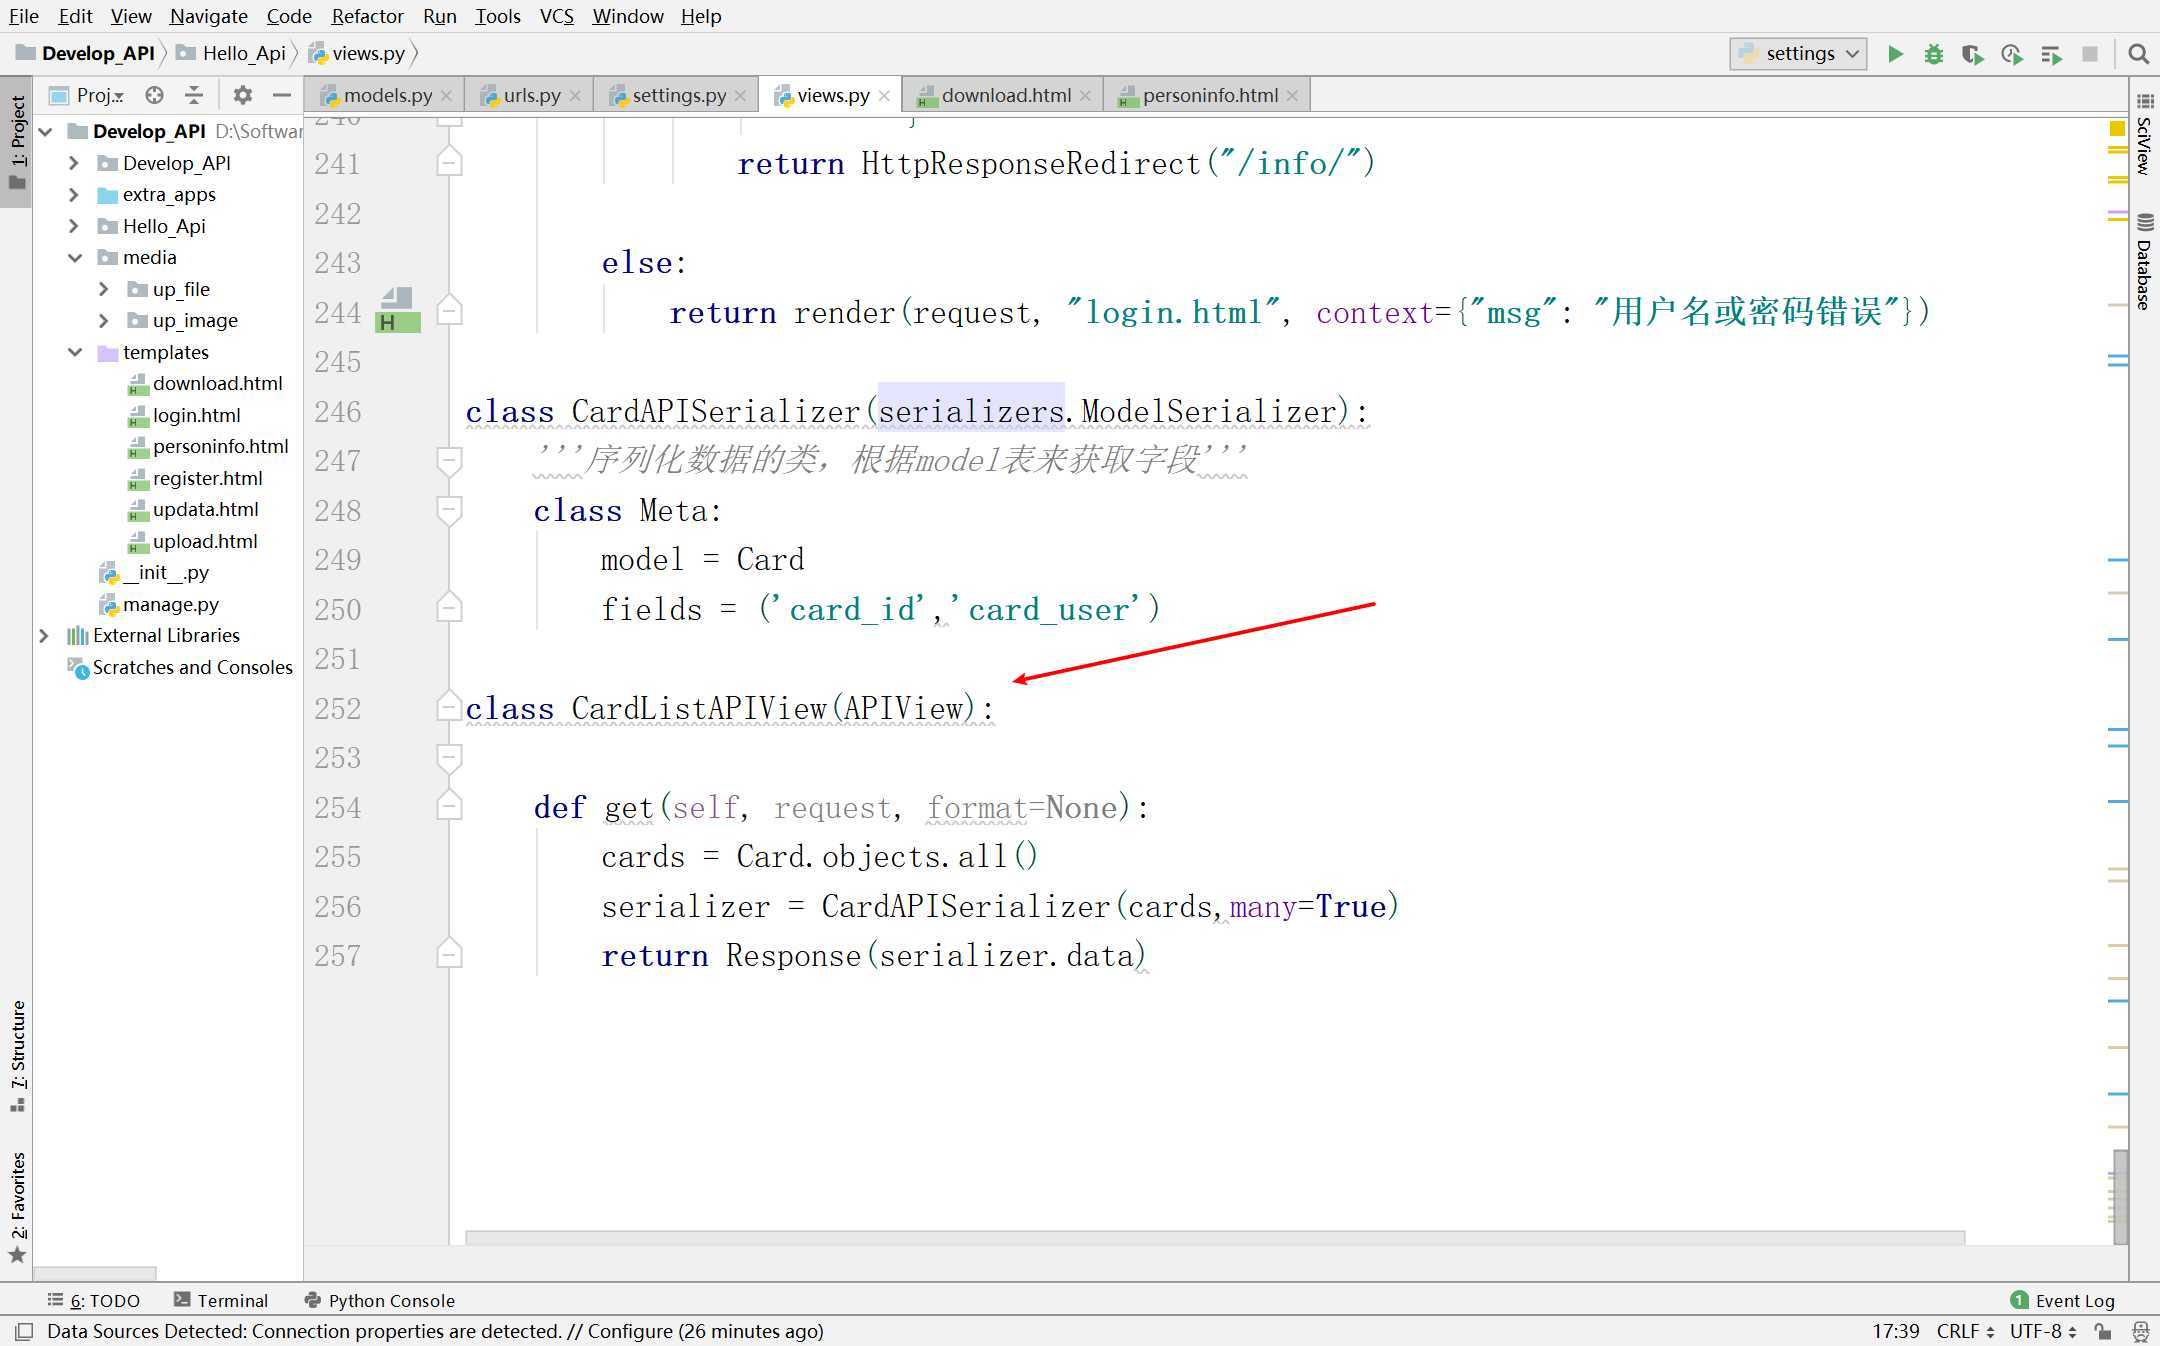The image size is (2160, 1346).
Task: Close the urls.py tab
Action: tap(575, 96)
